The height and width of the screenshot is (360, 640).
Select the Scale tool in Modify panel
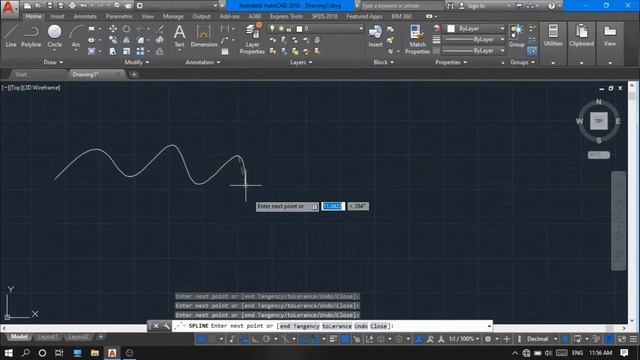(127, 51)
